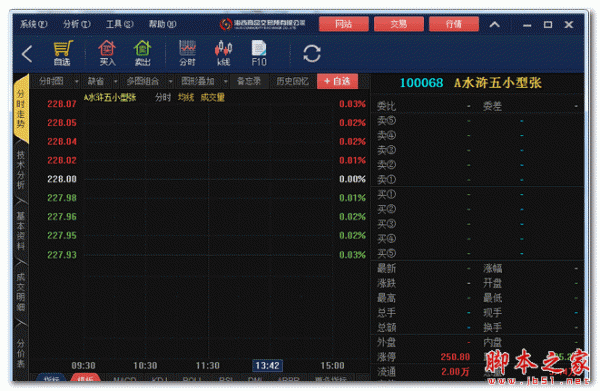Select the 分价表 side tab
This screenshot has width=600, height=391.
[21, 353]
